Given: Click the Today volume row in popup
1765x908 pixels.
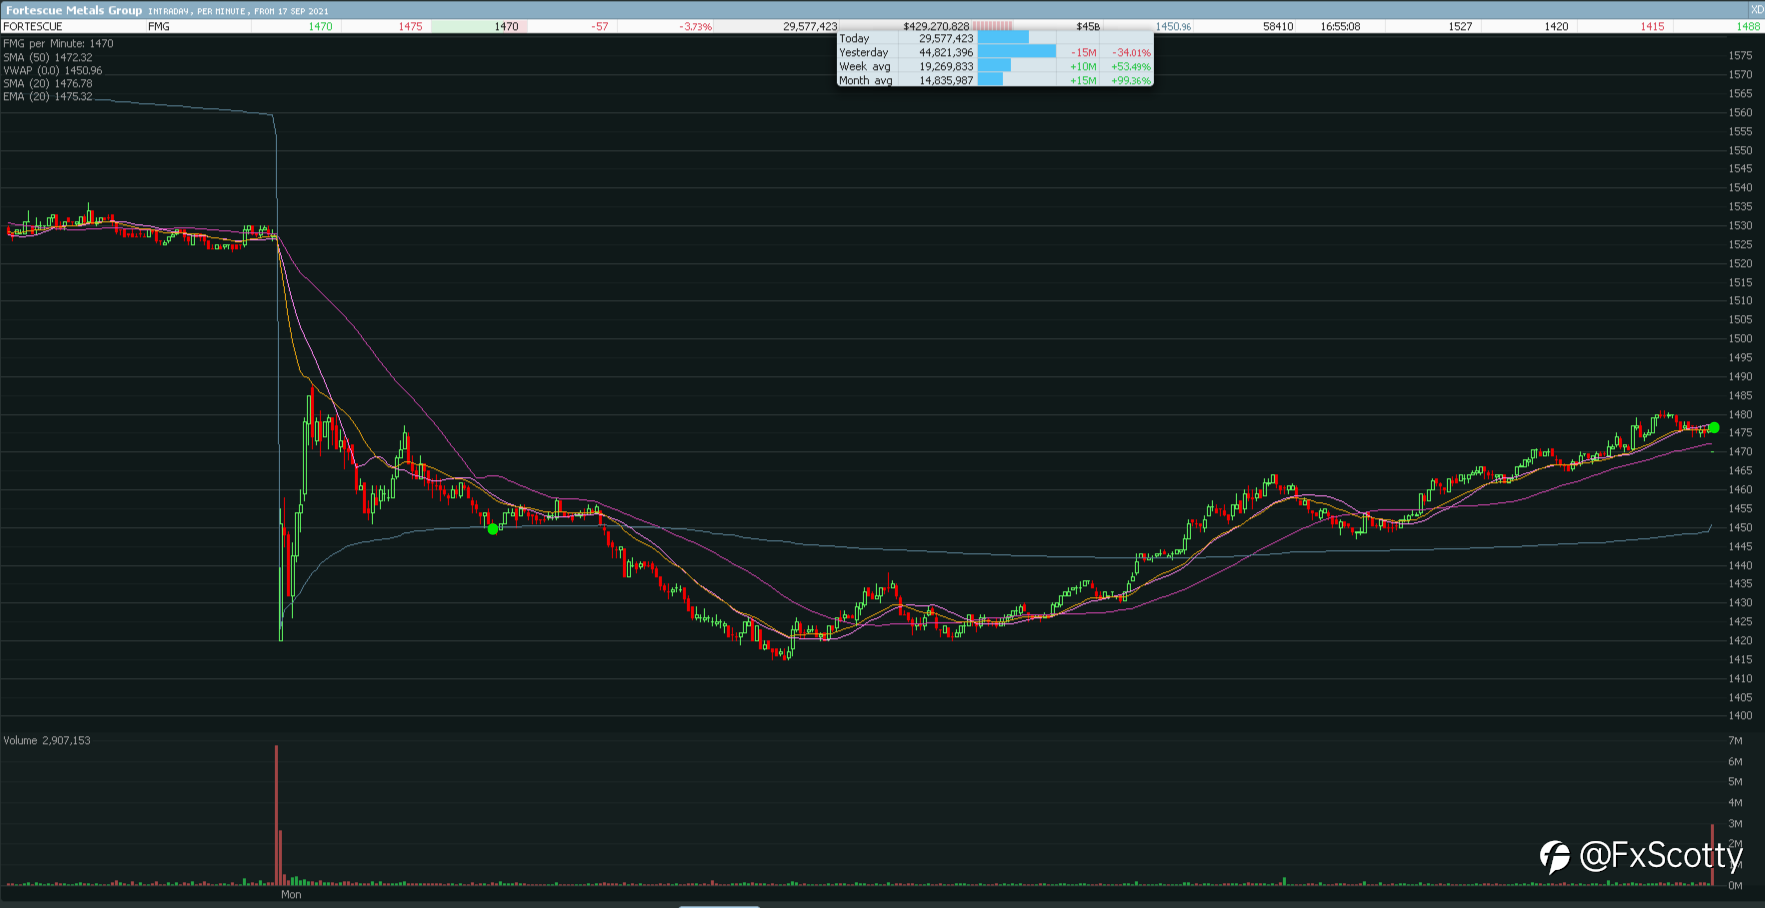Looking at the screenshot, I should pyautogui.click(x=995, y=38).
